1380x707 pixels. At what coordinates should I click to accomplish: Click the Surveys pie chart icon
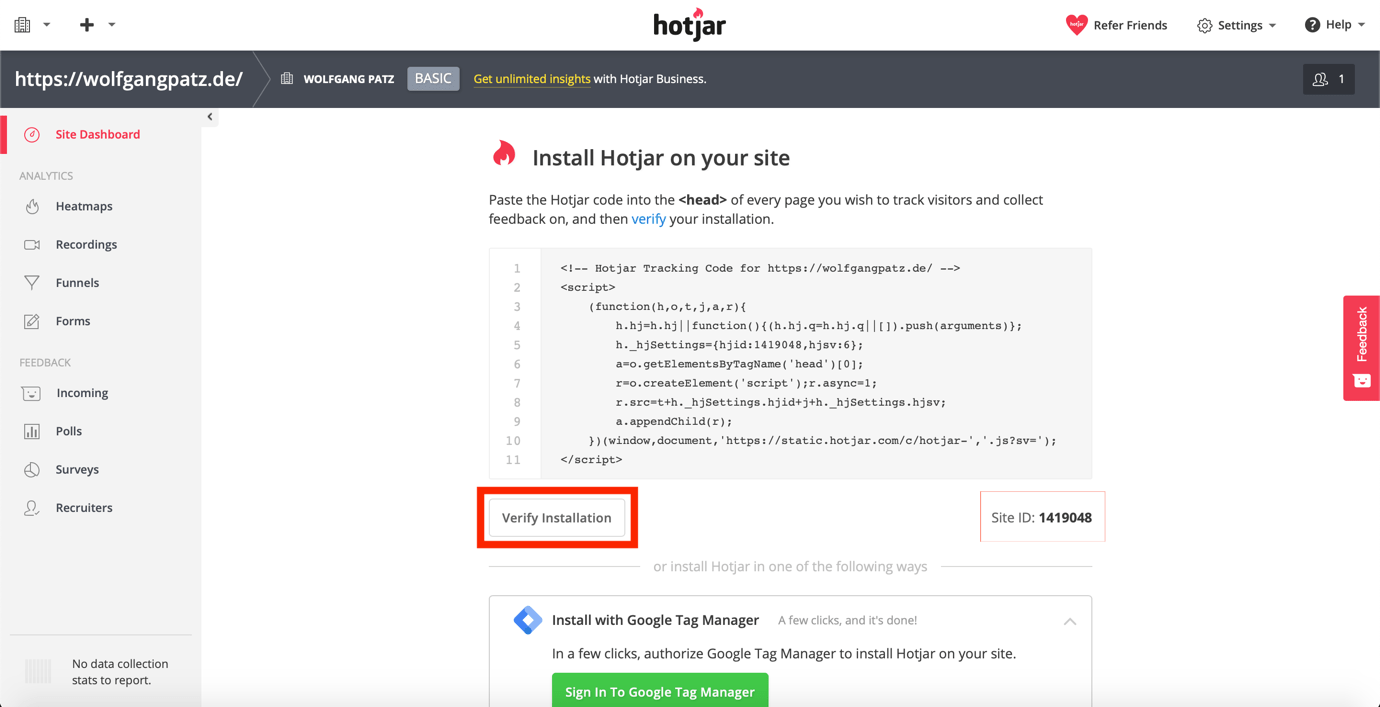pyautogui.click(x=32, y=469)
